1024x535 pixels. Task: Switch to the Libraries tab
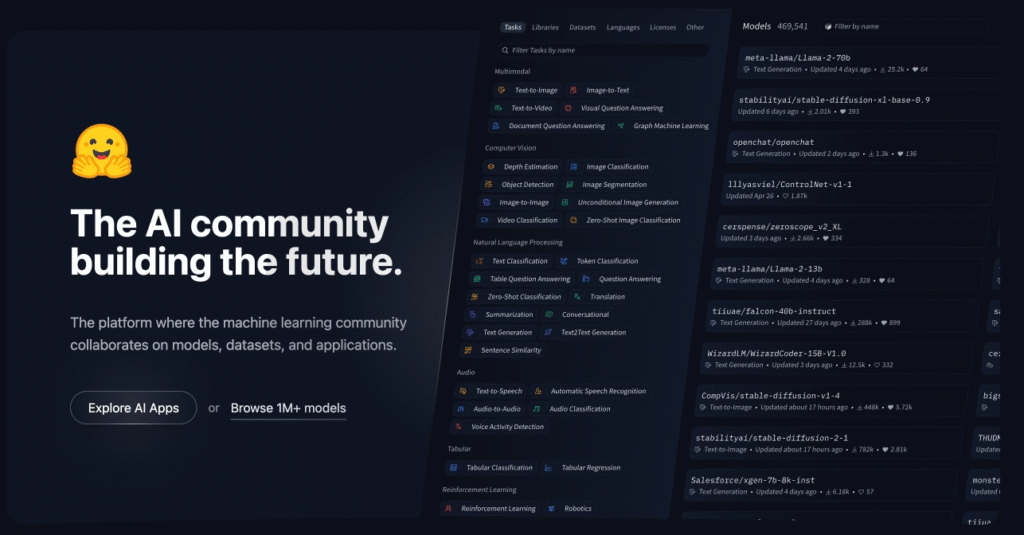pos(545,27)
